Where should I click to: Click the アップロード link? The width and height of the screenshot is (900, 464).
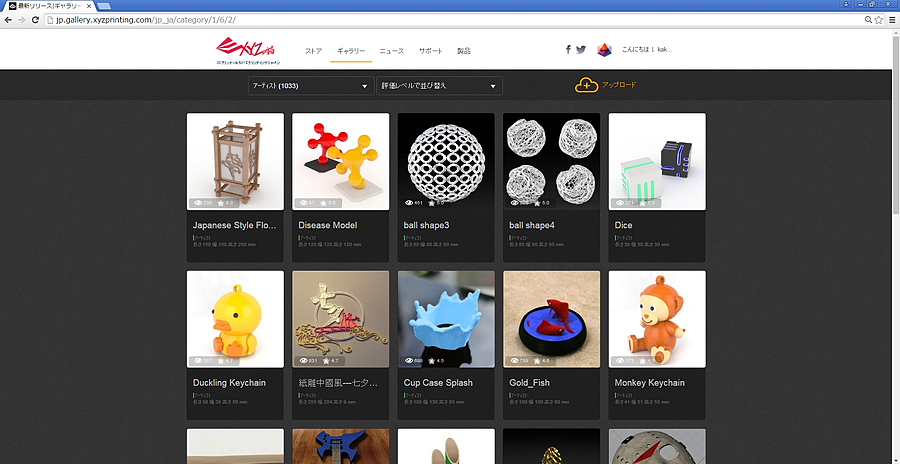(619, 85)
